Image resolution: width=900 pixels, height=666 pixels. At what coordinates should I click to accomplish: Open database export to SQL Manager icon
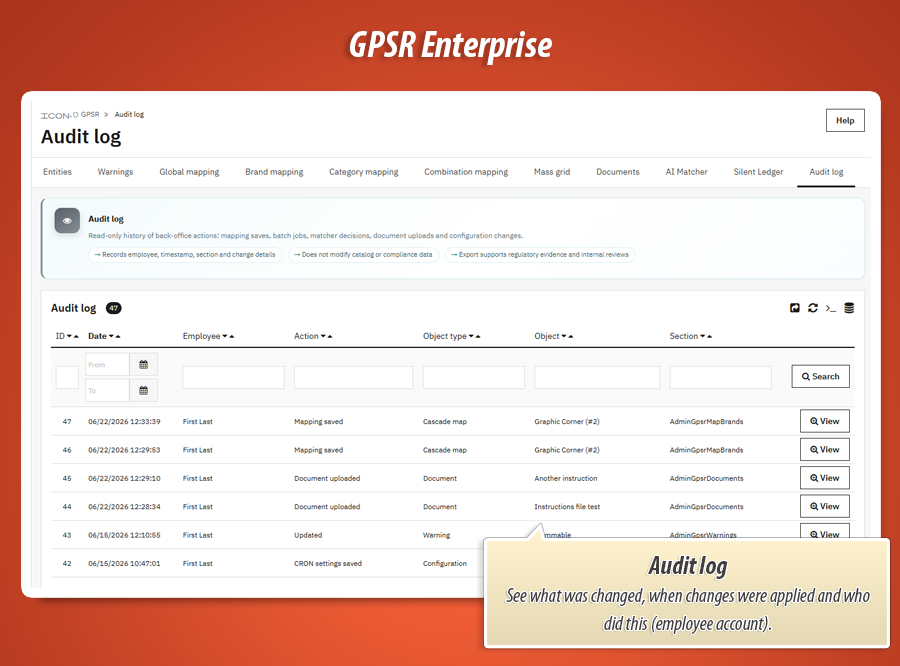click(849, 308)
